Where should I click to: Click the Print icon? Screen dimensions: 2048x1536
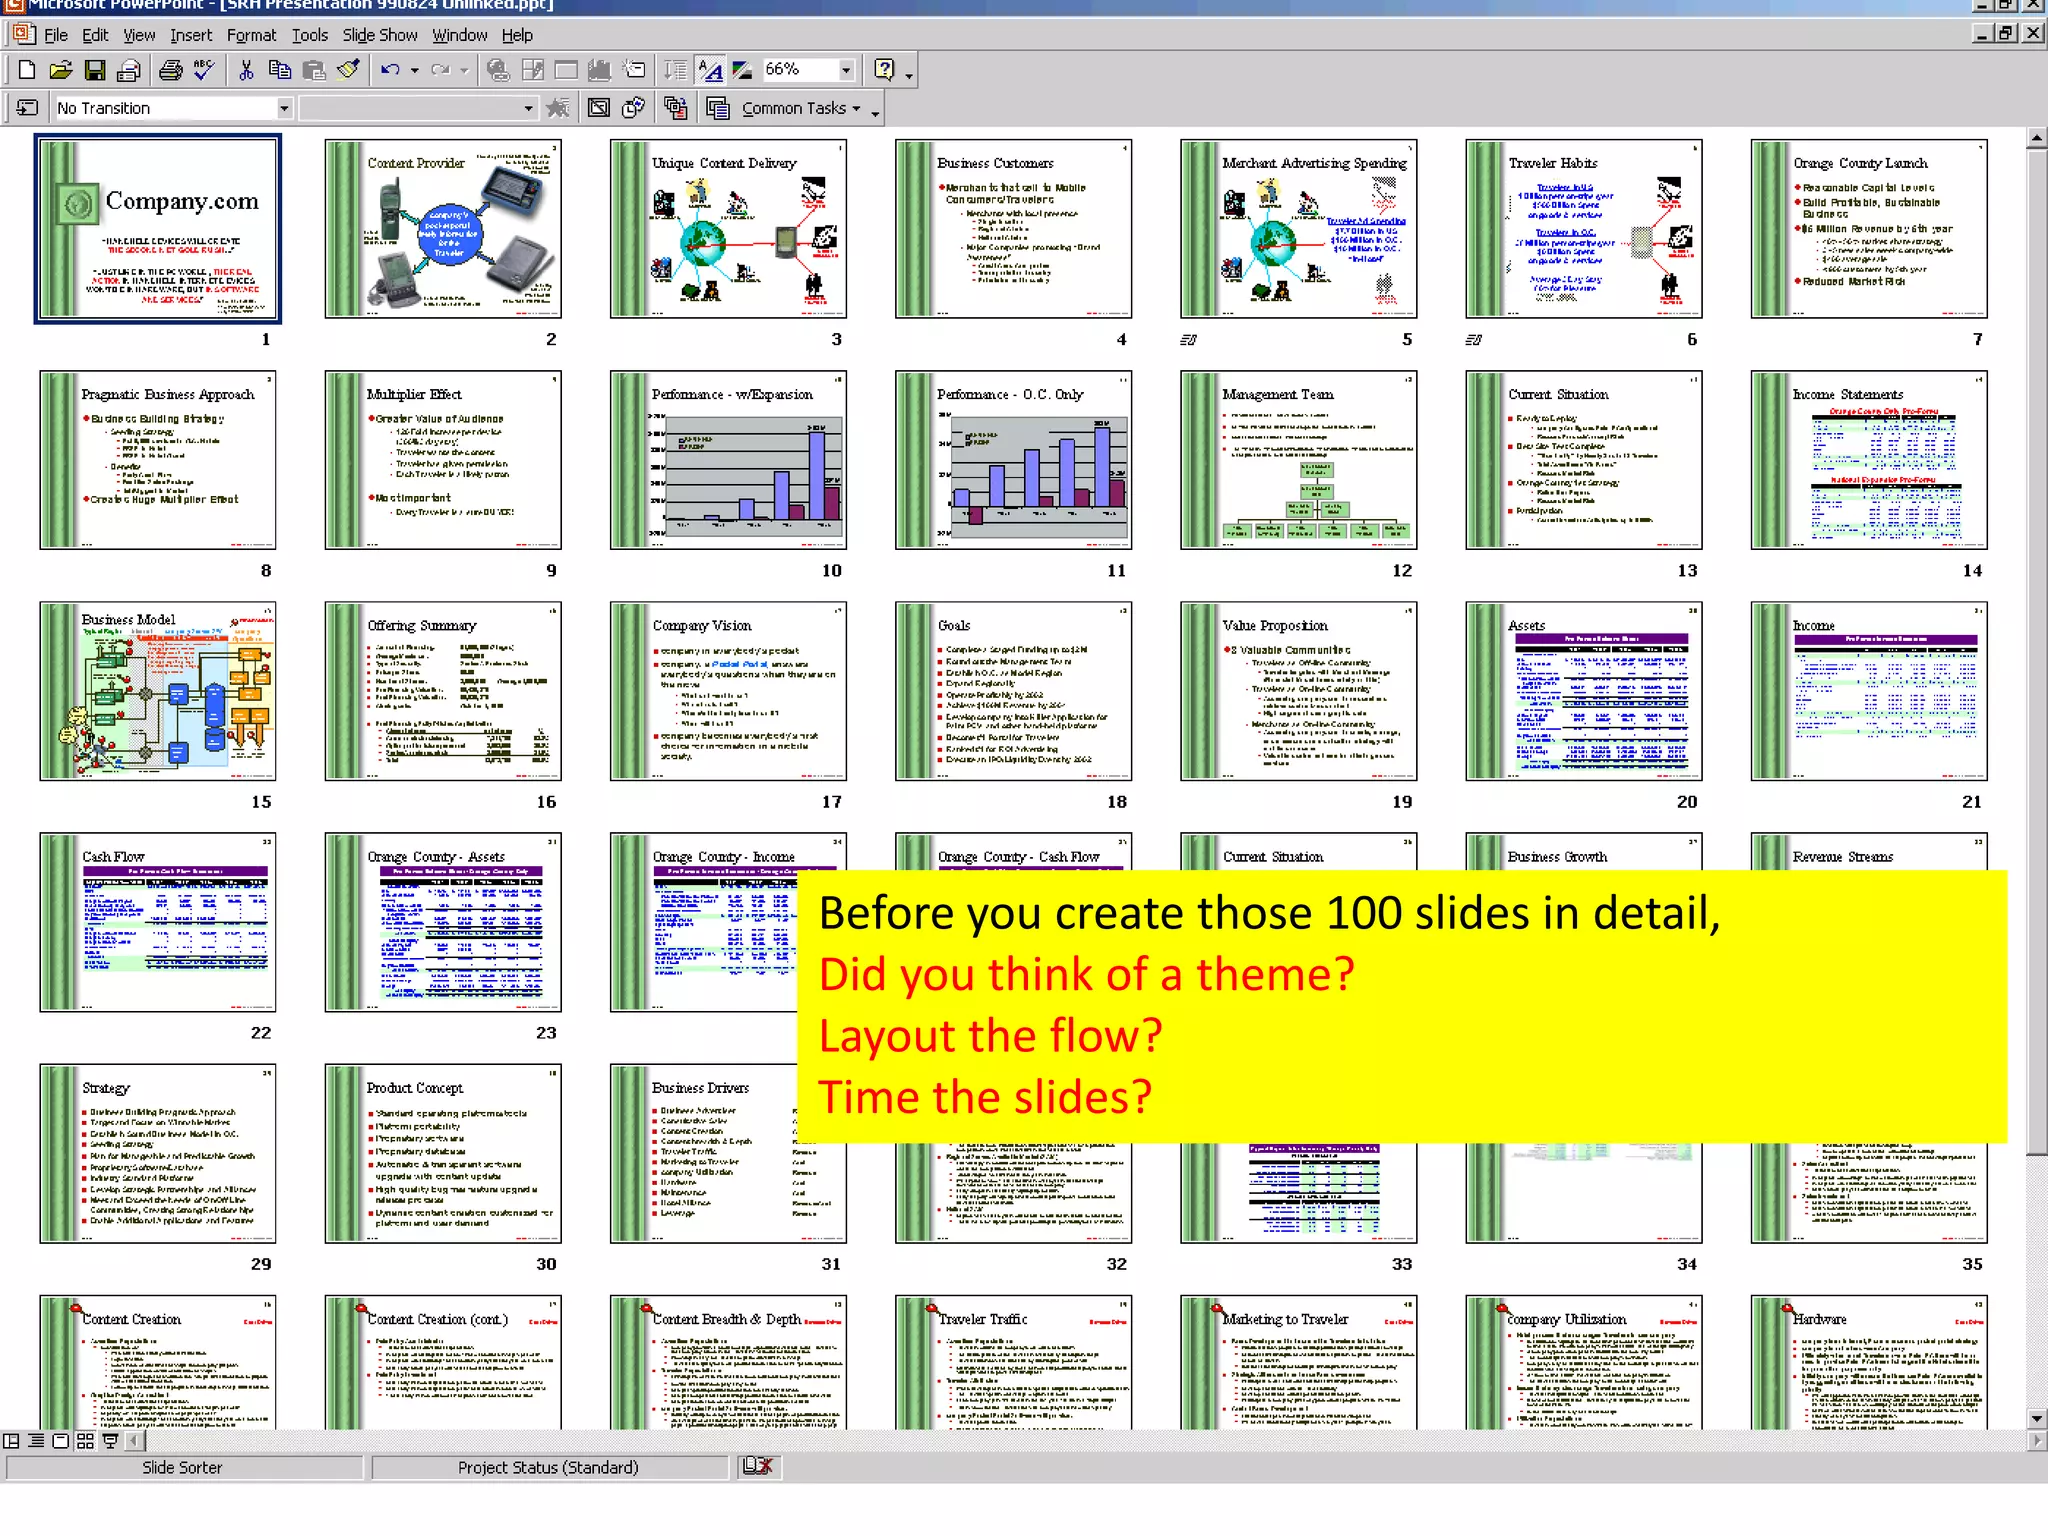coord(171,70)
